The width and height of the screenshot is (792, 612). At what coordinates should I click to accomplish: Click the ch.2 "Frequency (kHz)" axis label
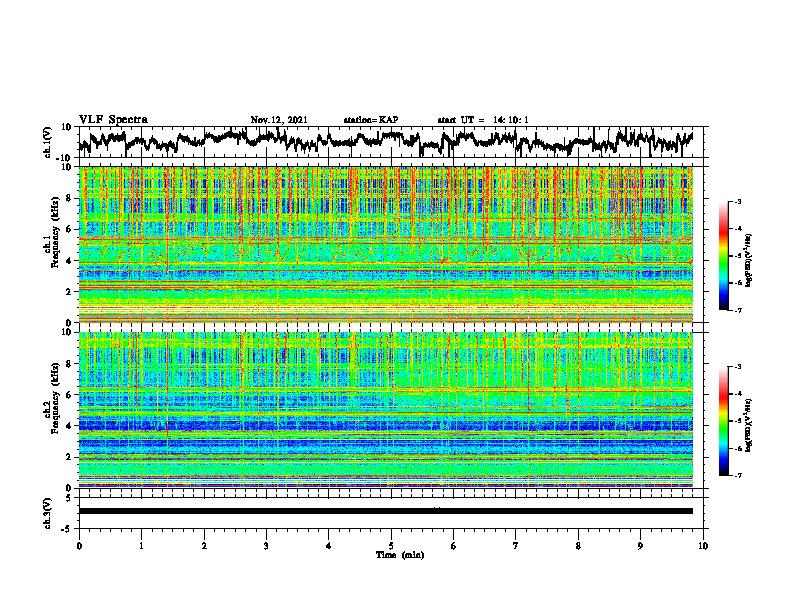coord(55,398)
